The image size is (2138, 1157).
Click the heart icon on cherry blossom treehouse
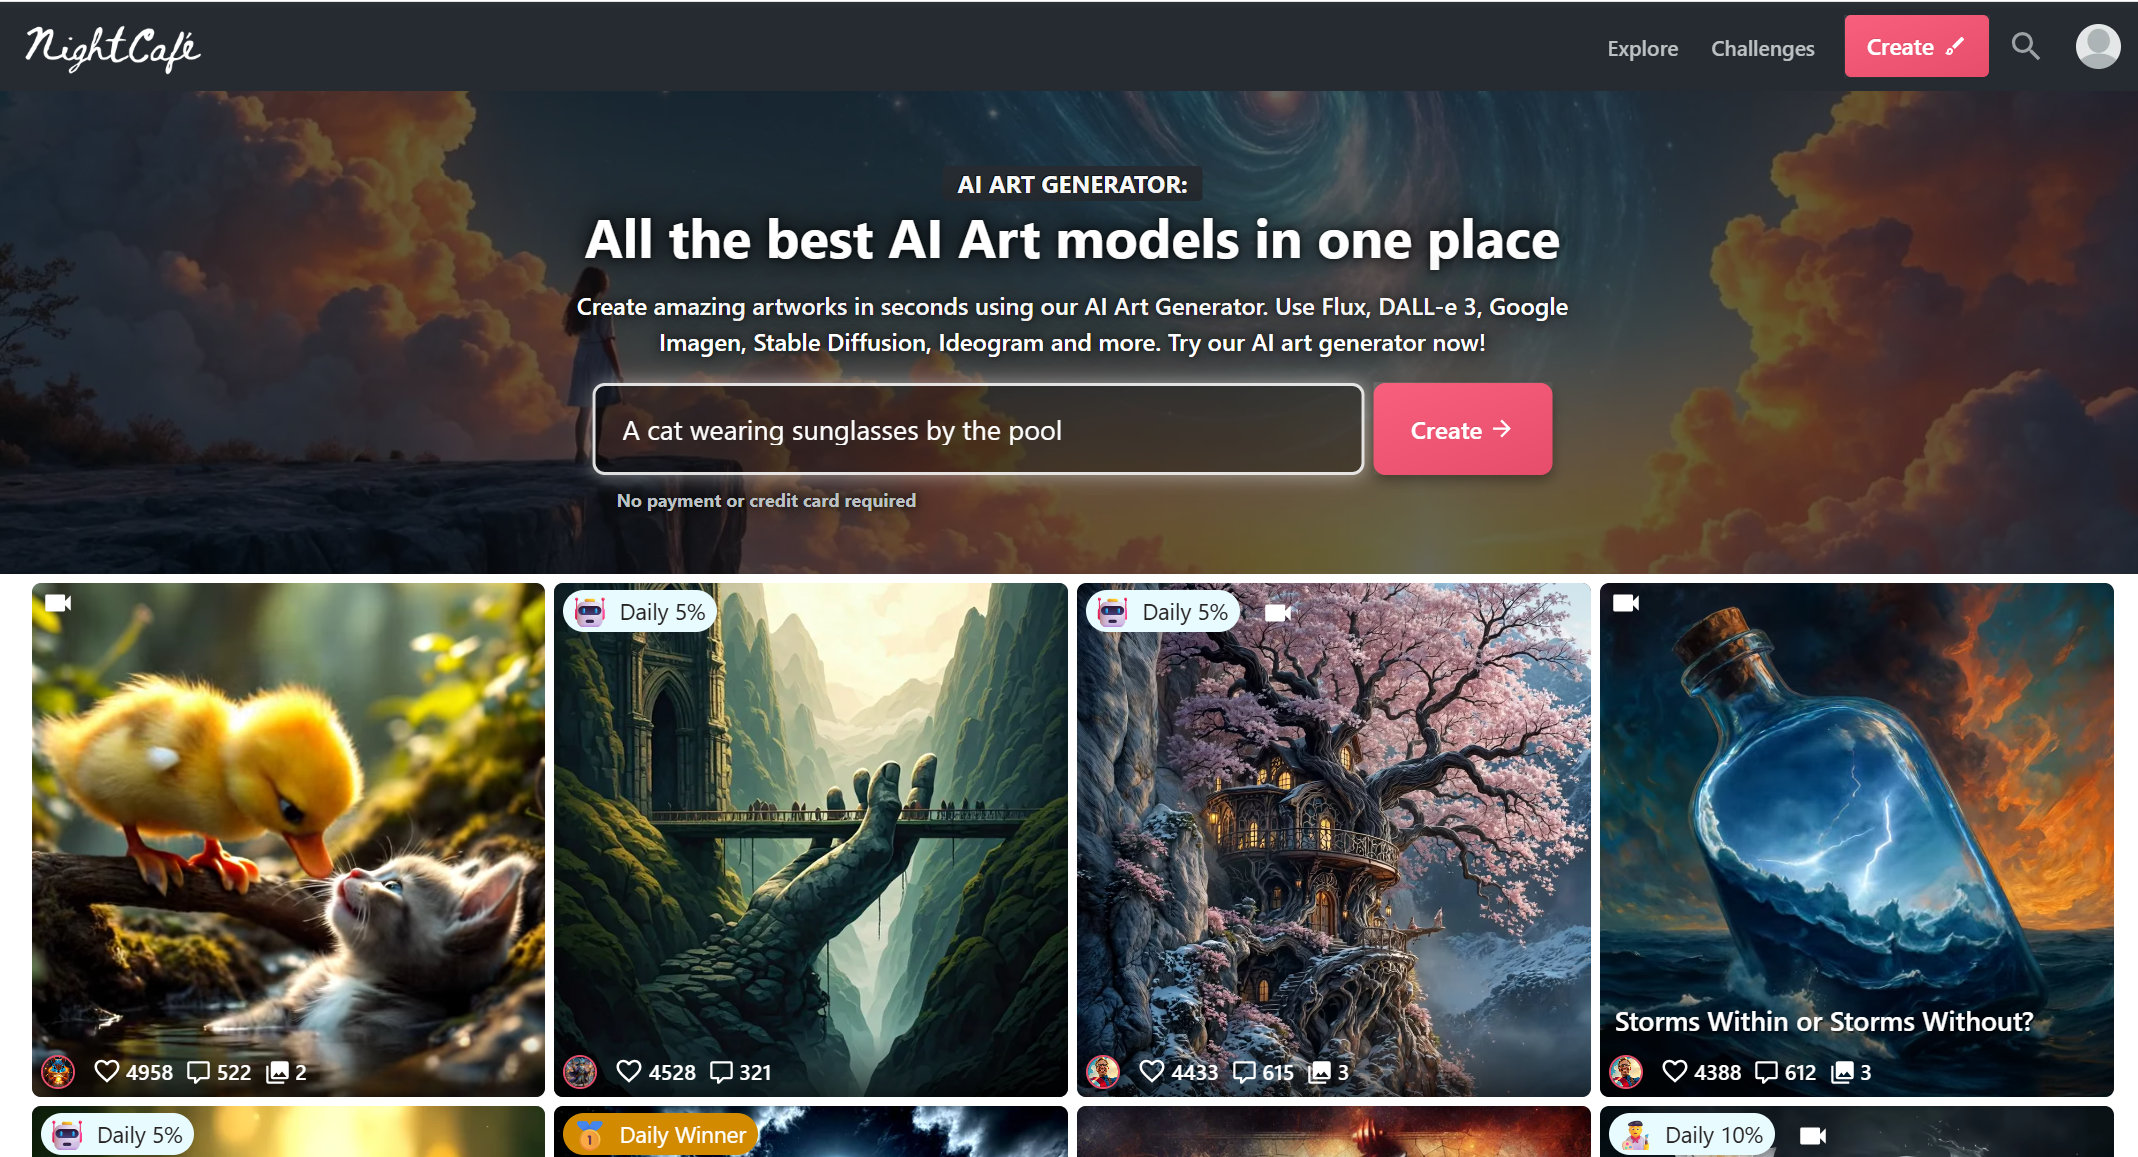coord(1151,1071)
